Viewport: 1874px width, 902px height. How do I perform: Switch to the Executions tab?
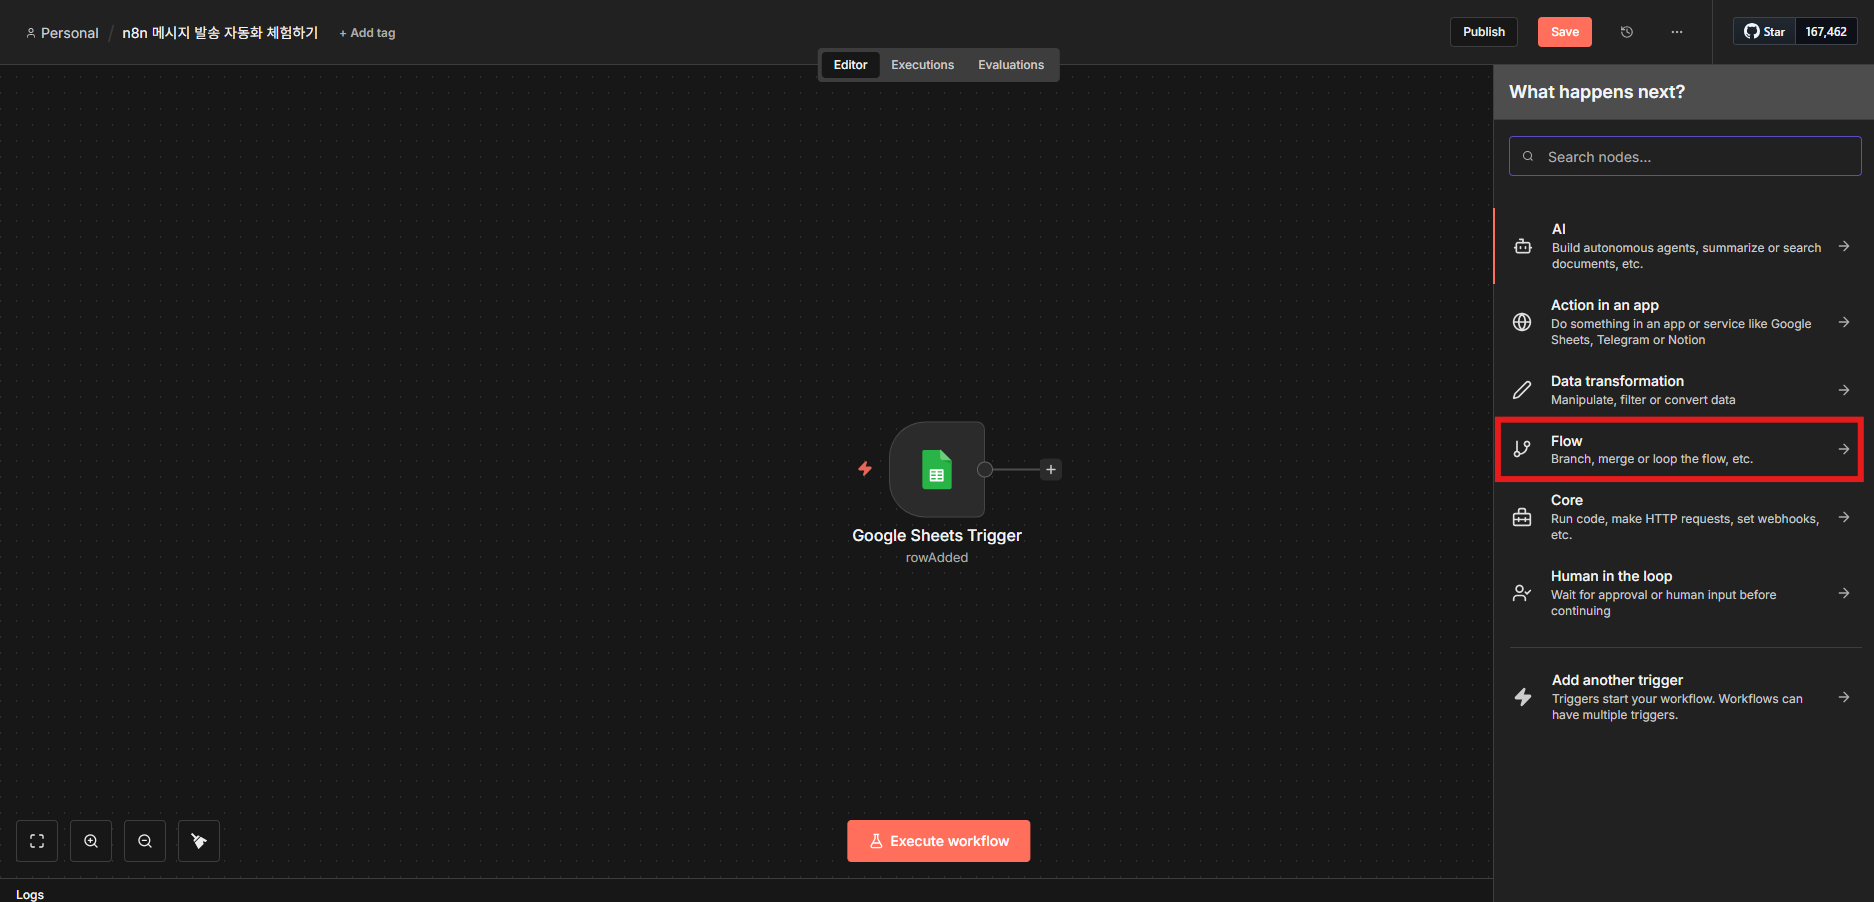coord(922,65)
